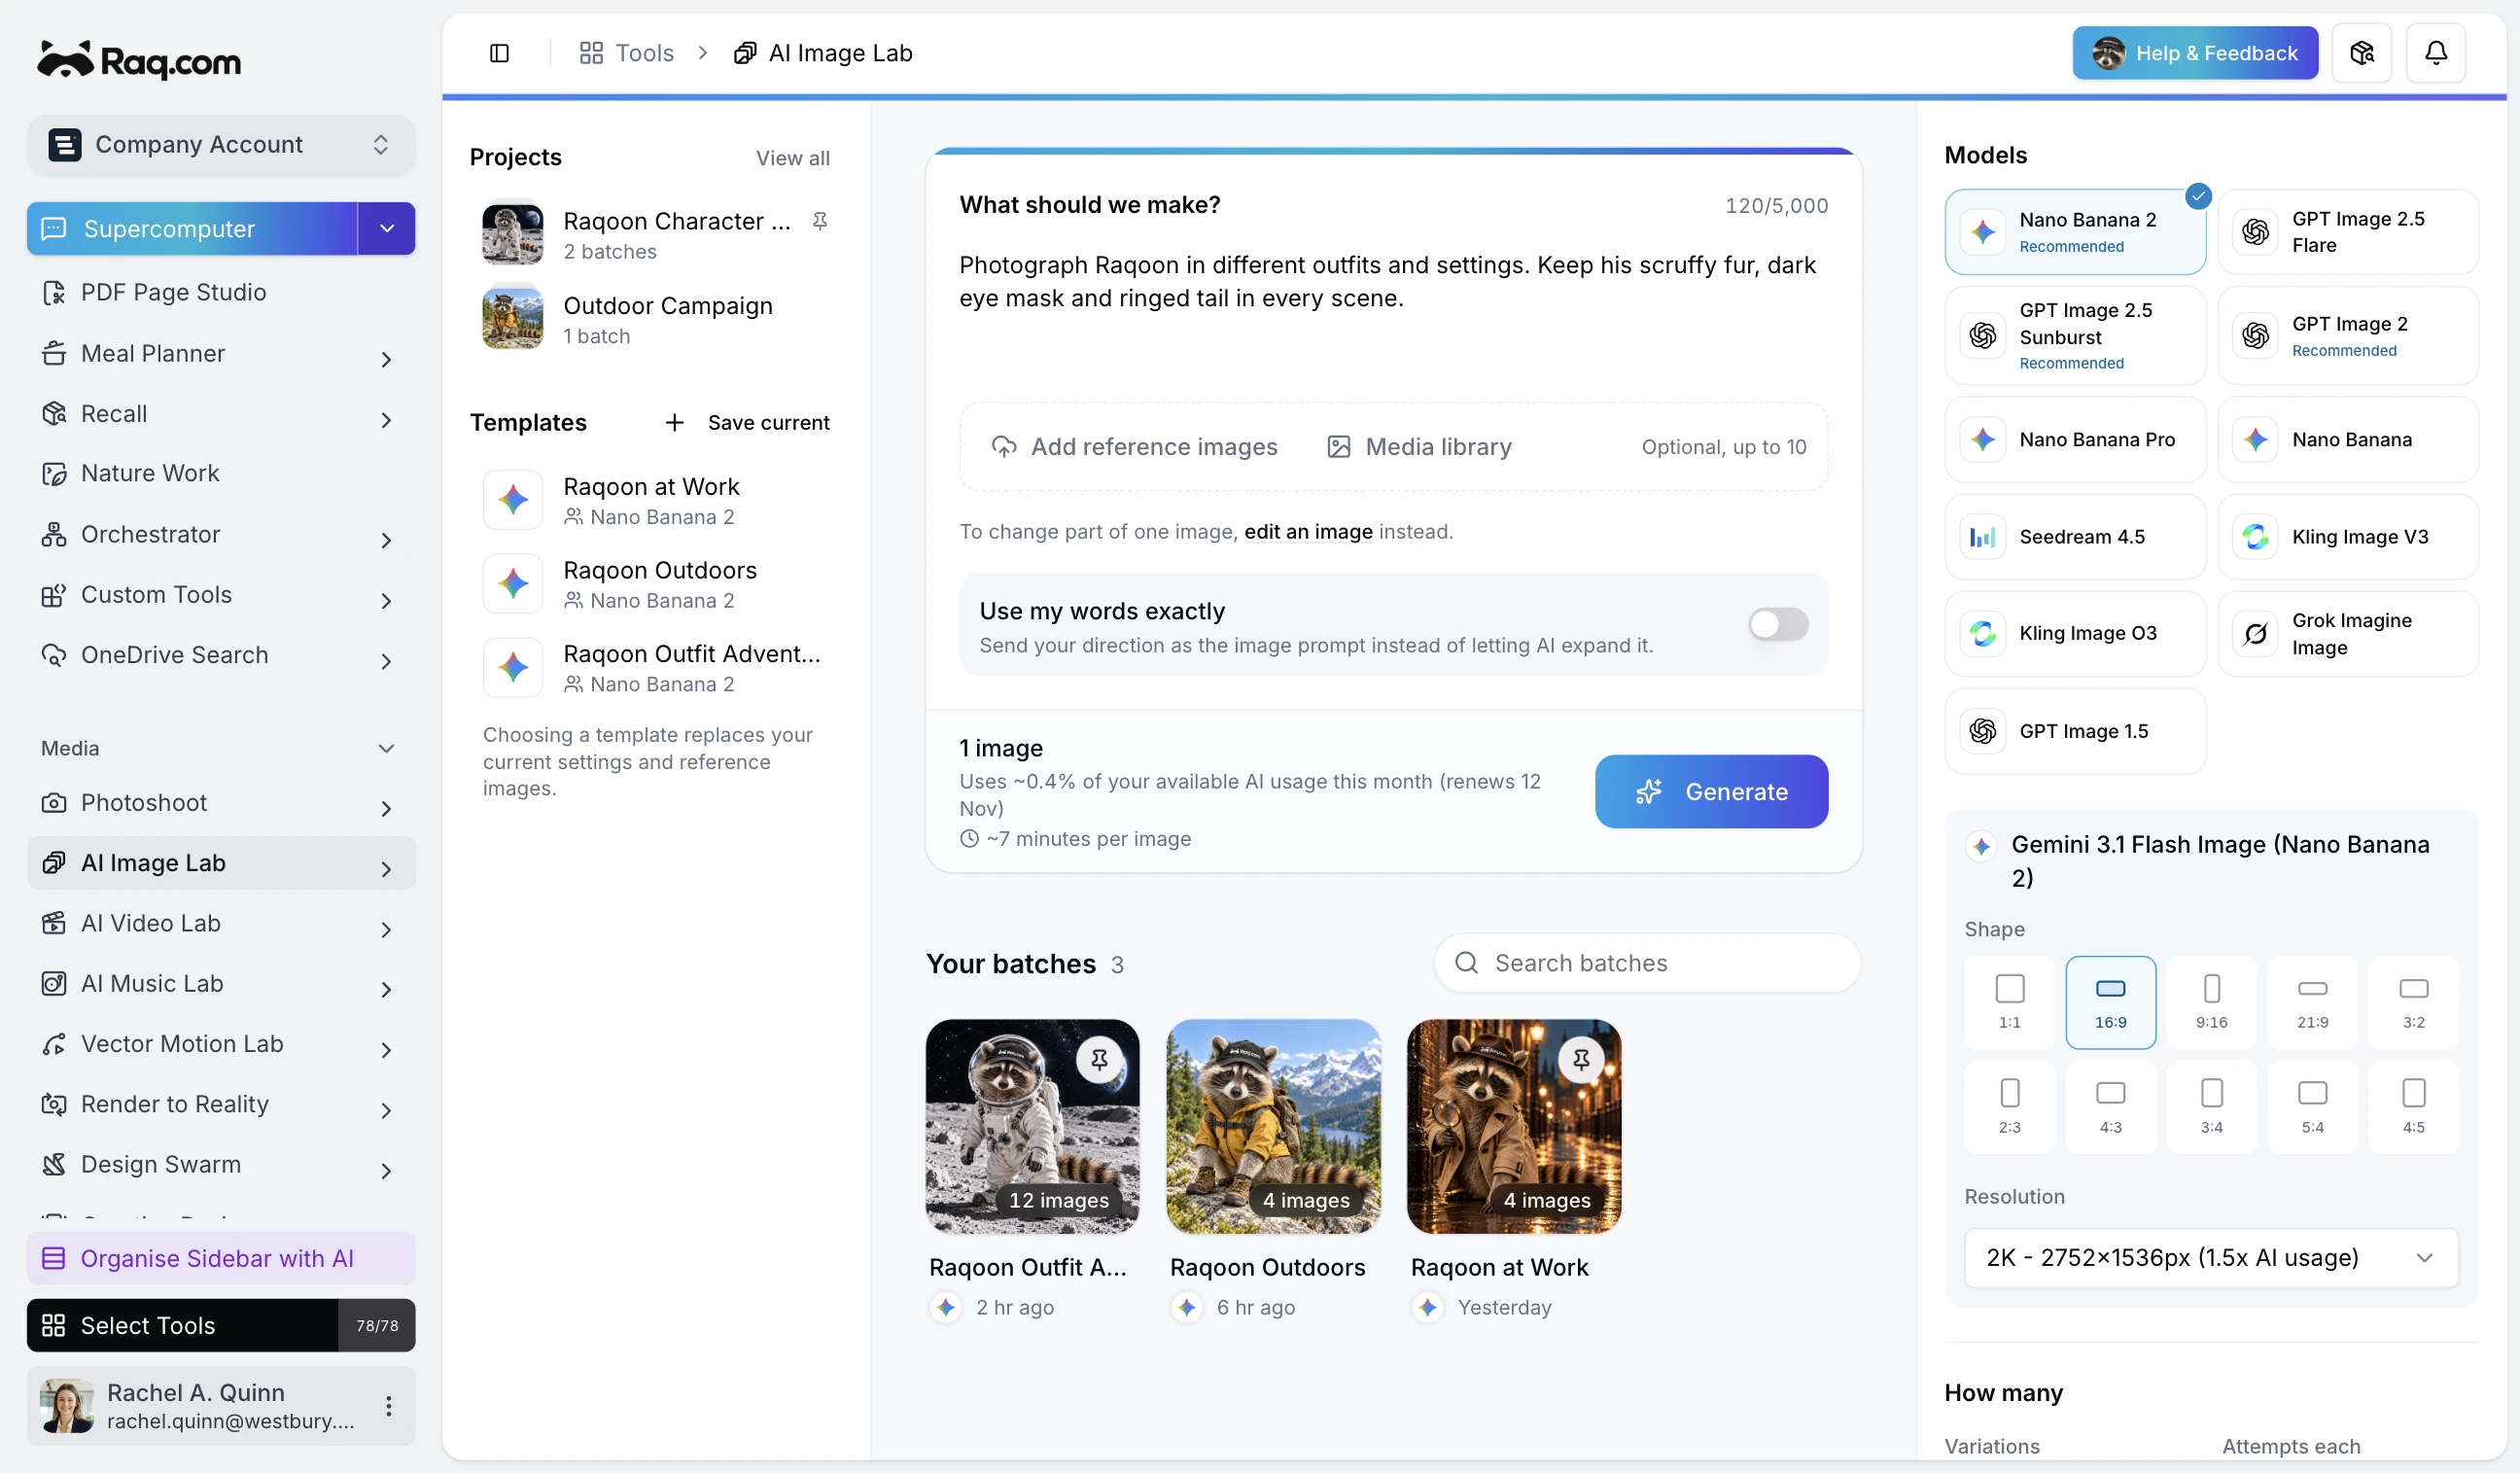
Task: Click the Search batches field
Action: click(x=1647, y=963)
